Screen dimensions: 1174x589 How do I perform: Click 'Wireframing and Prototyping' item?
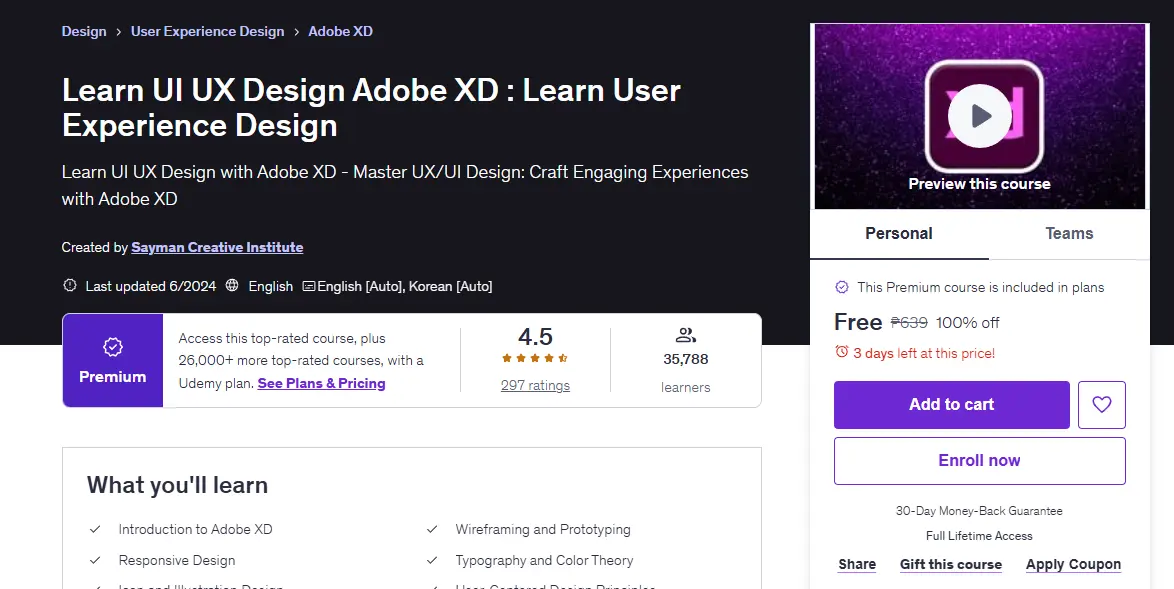click(x=543, y=529)
